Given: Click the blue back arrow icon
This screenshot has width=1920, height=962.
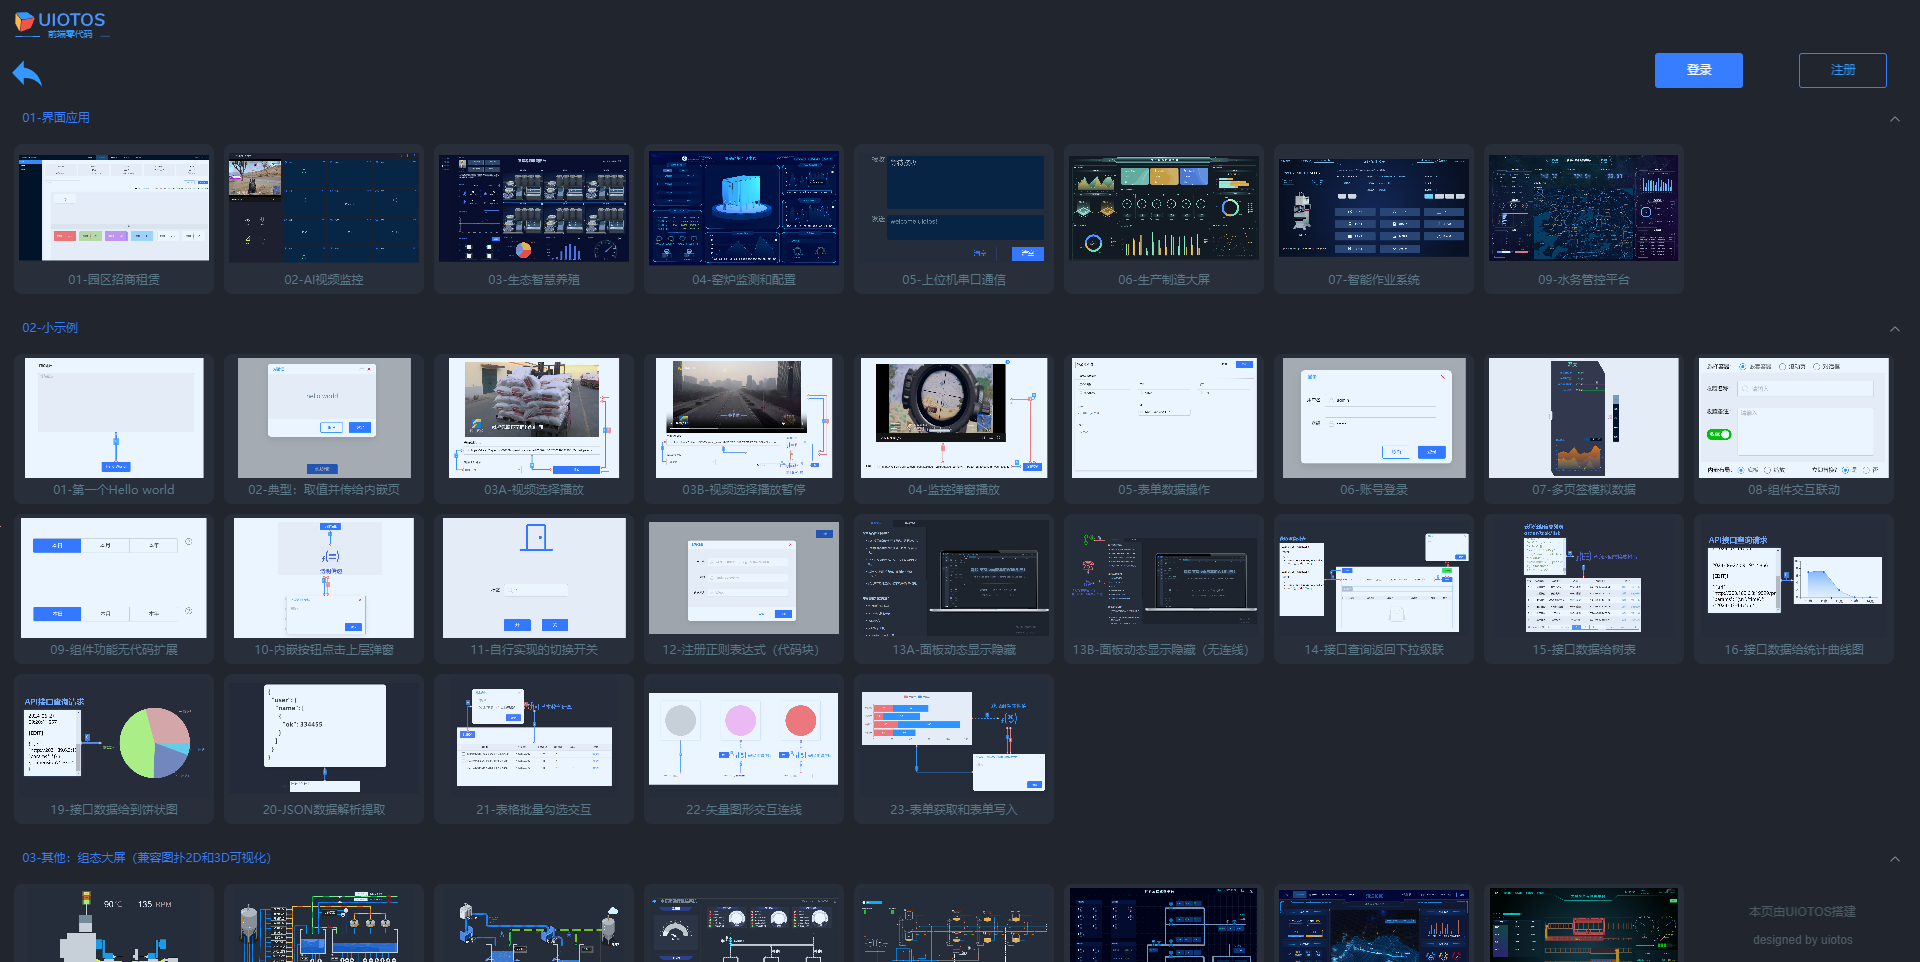Looking at the screenshot, I should (x=27, y=74).
